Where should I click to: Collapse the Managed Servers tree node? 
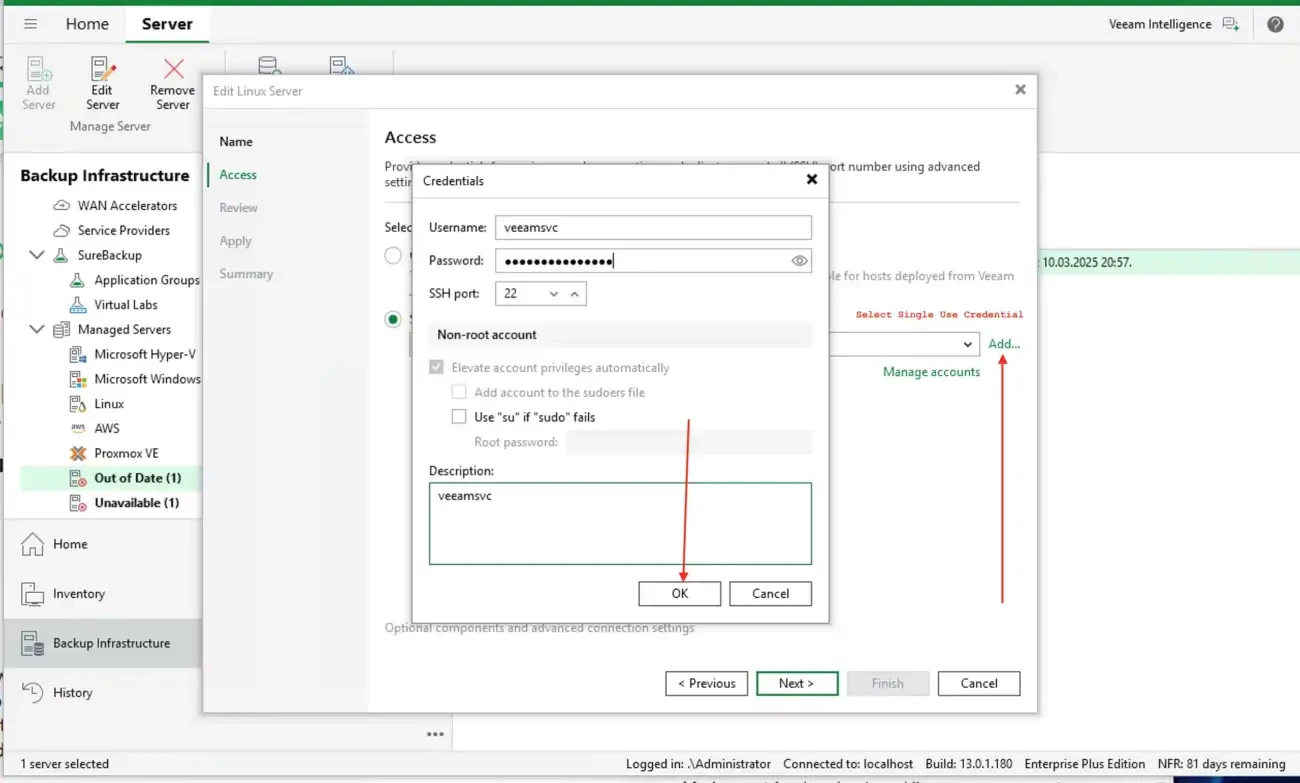37,329
